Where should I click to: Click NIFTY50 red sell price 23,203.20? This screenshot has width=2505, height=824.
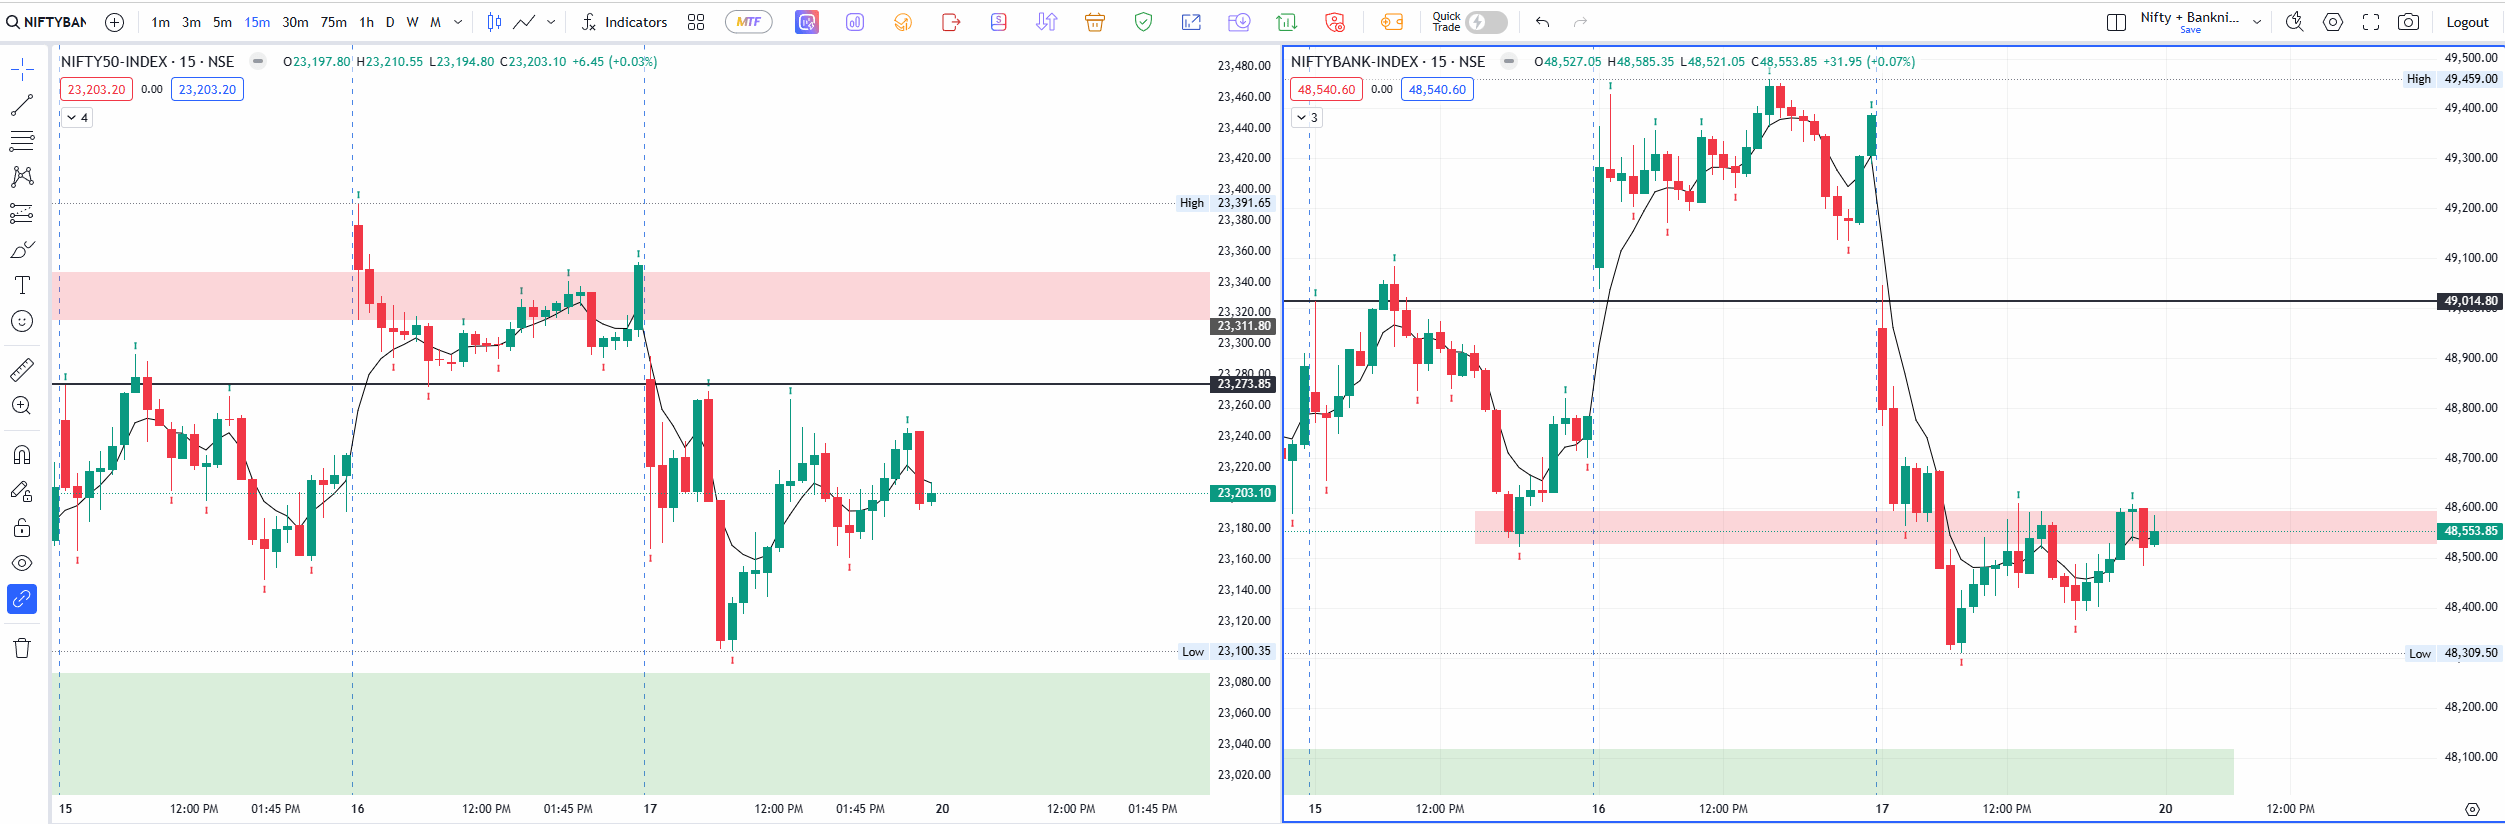click(x=97, y=89)
